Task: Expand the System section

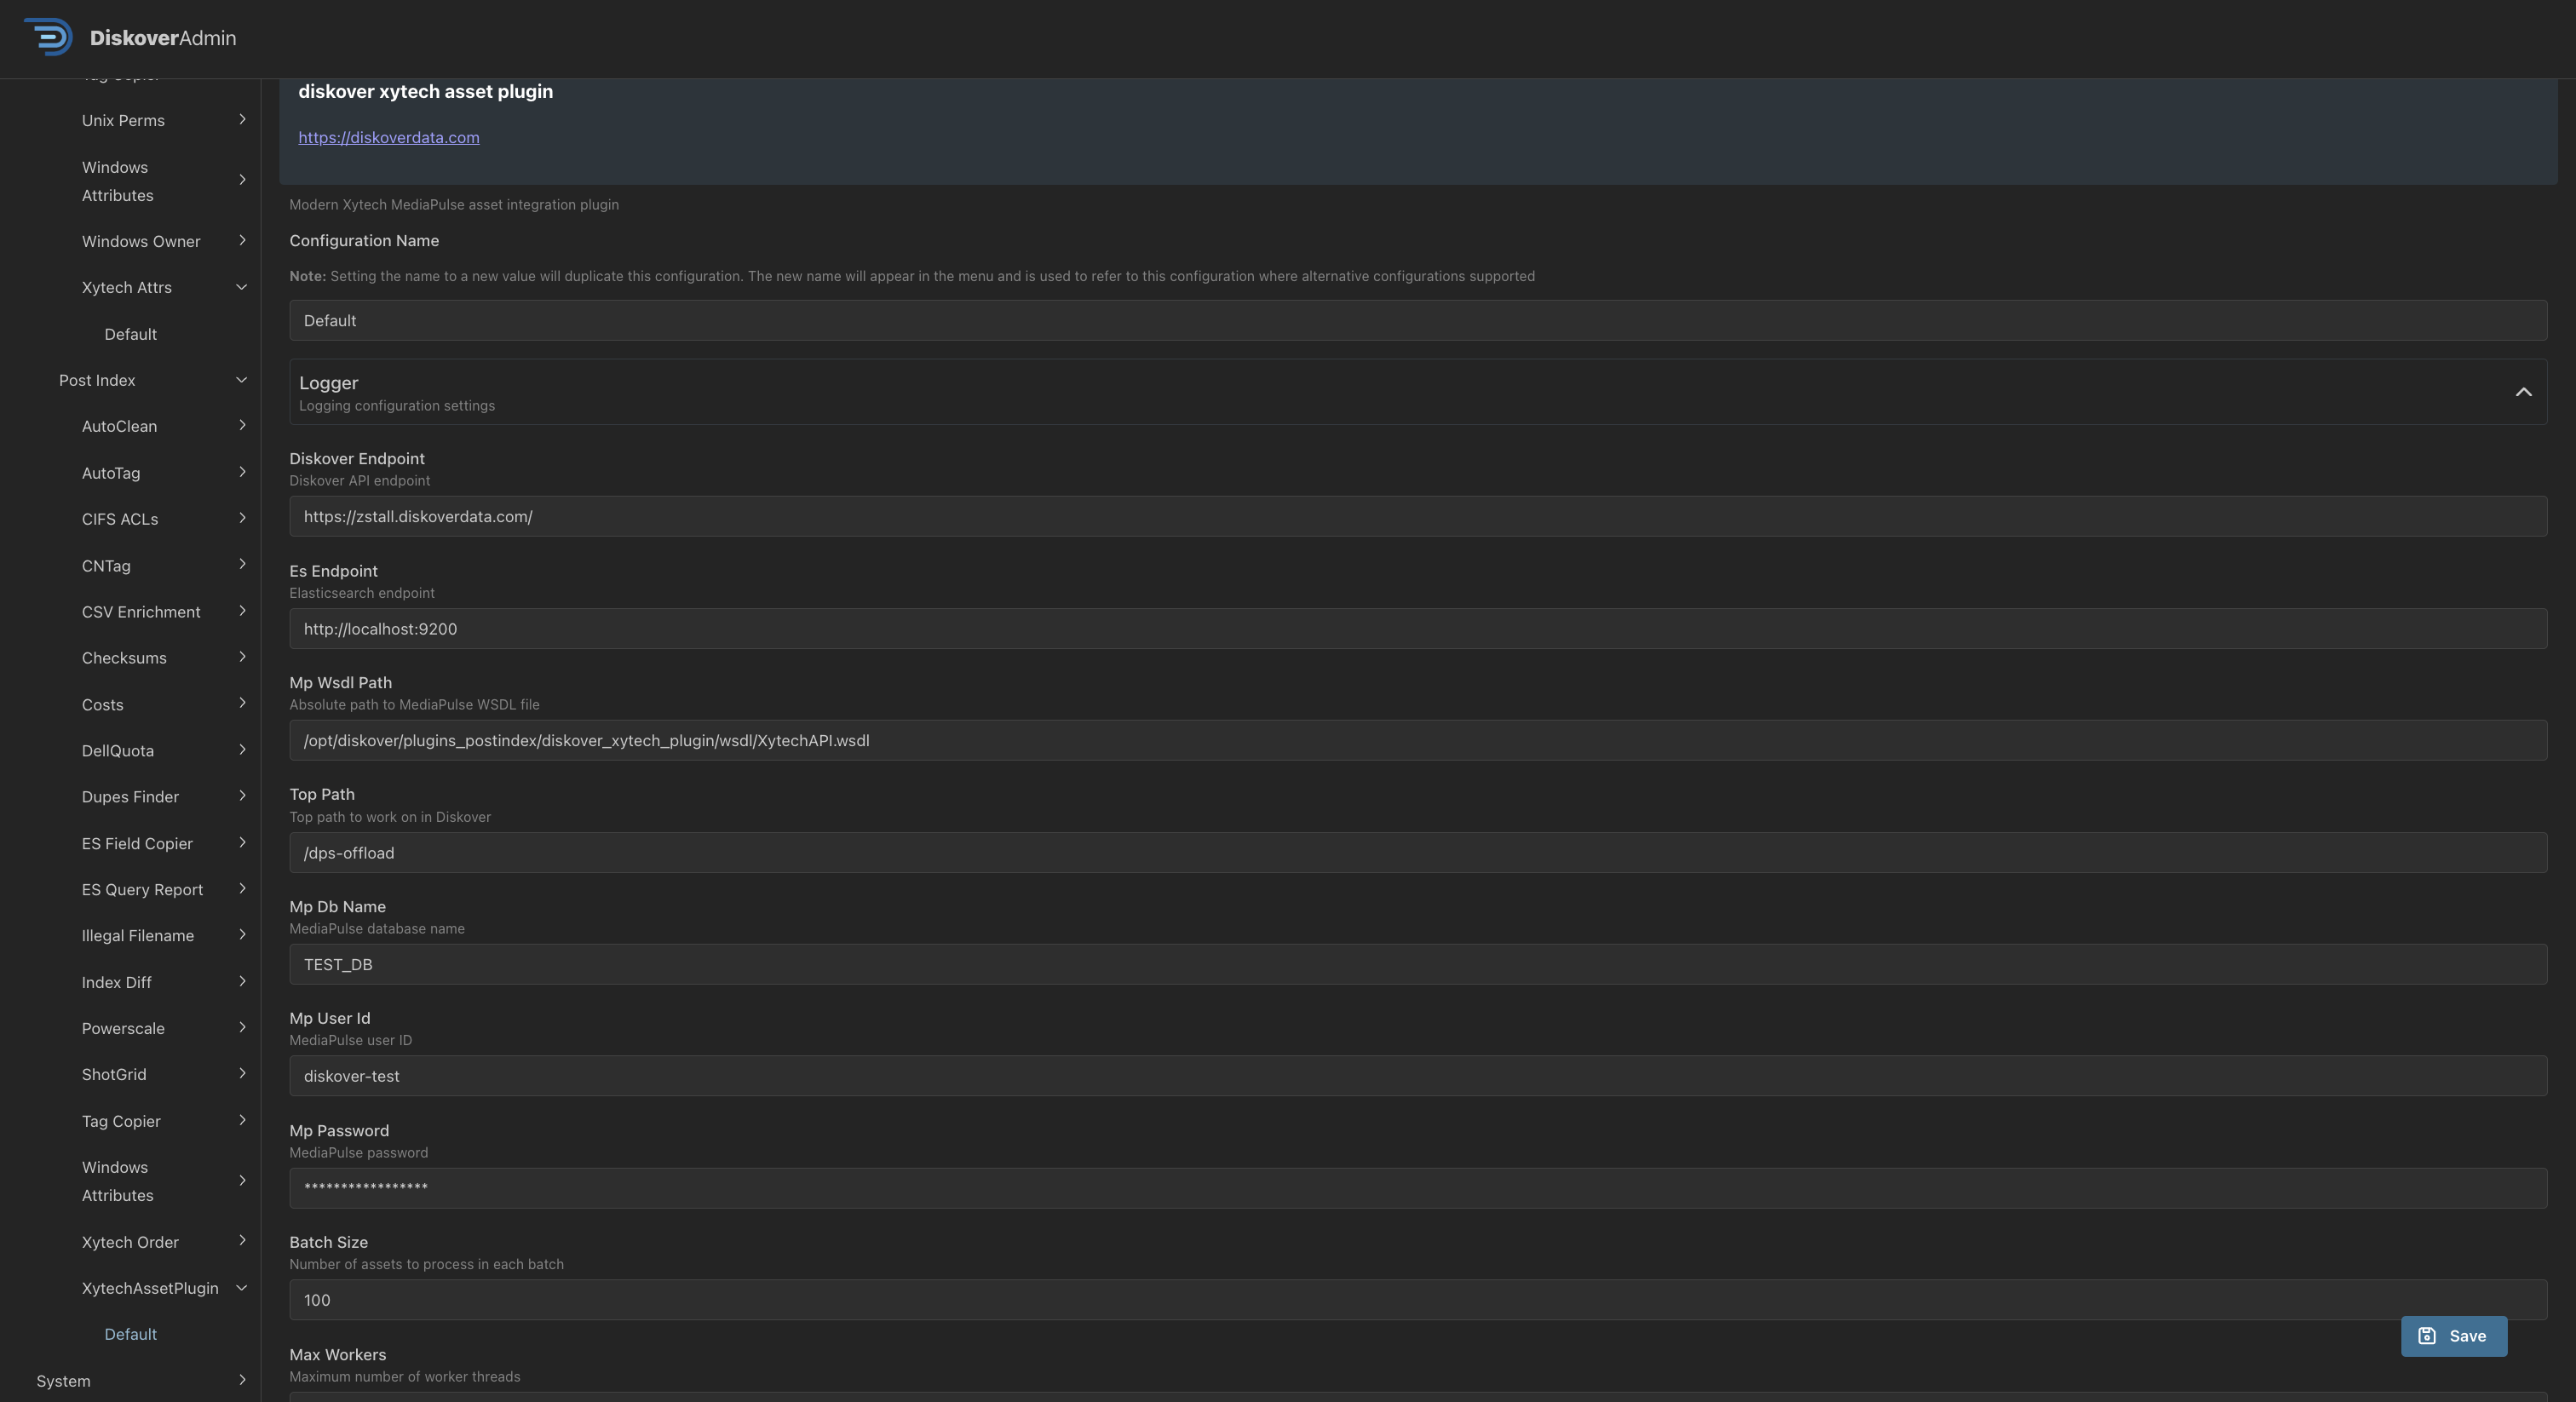Action: pos(141,1381)
